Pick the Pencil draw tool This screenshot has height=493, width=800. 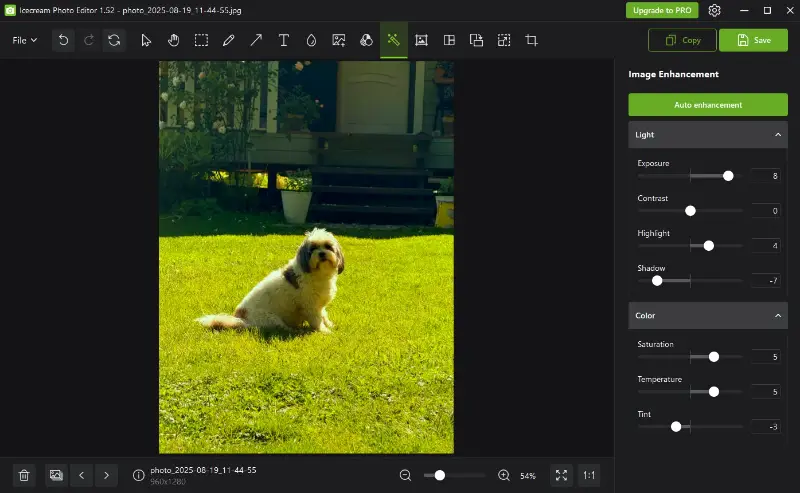229,40
